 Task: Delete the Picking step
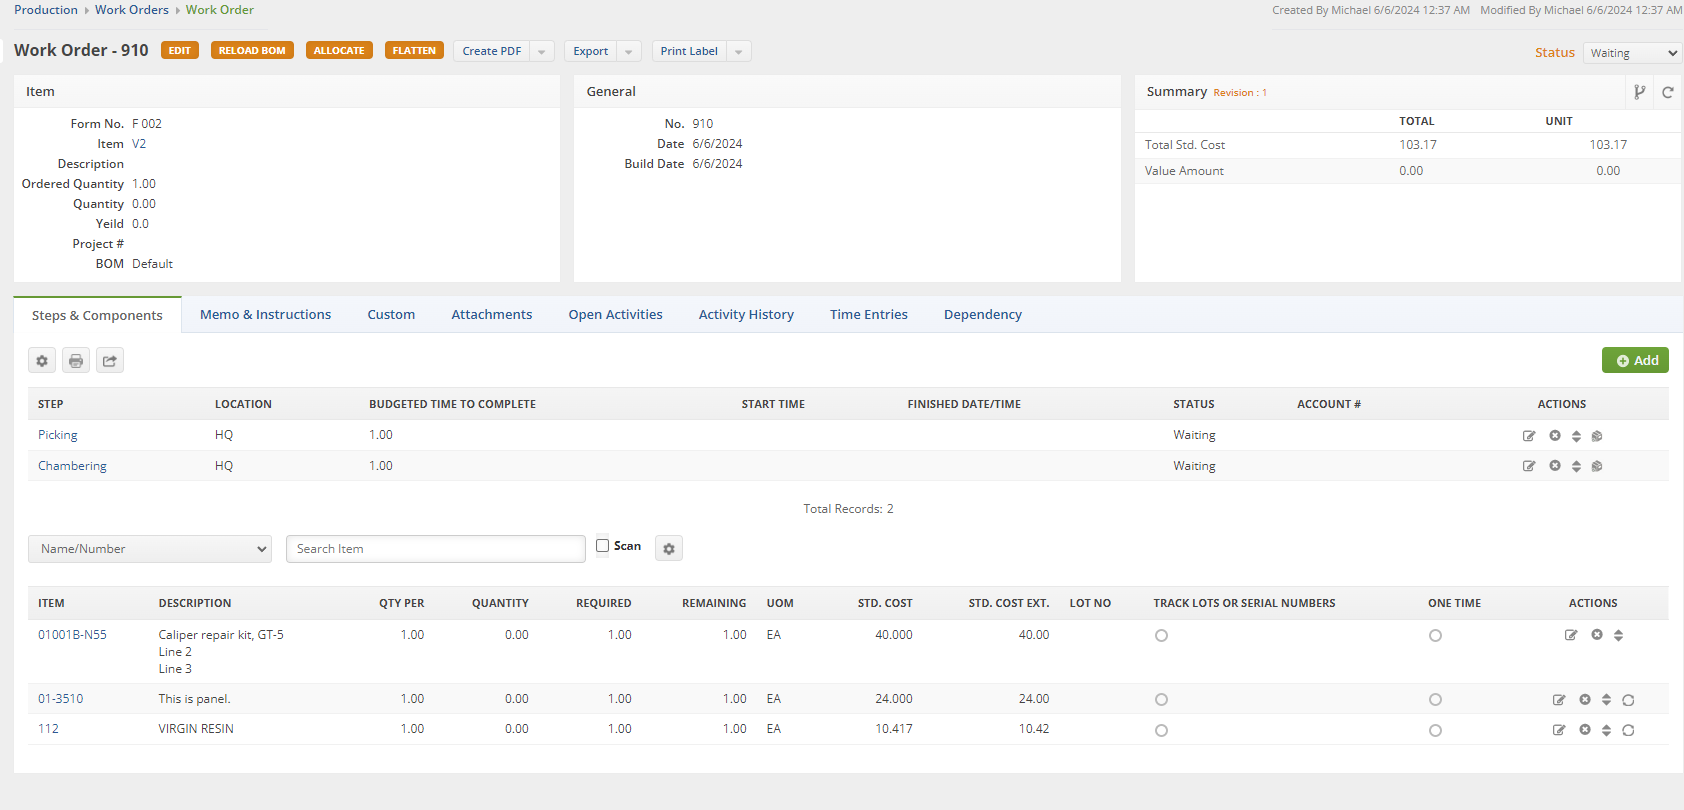1555,436
